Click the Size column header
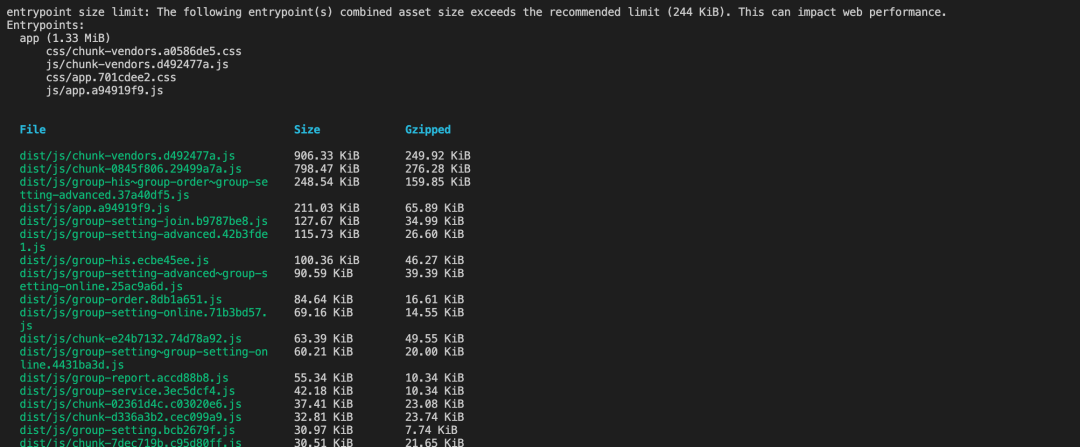1080x447 pixels. pos(307,129)
